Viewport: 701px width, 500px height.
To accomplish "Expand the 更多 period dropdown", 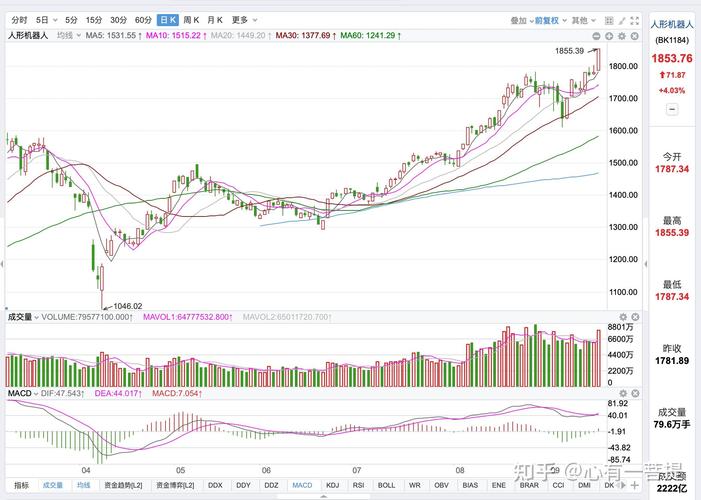I will point(242,19).
